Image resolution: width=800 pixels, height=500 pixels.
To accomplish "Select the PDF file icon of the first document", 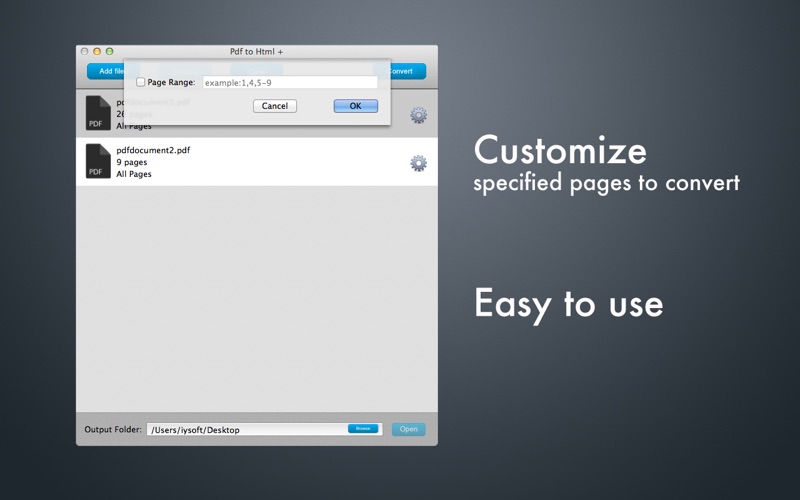I will click(x=98, y=113).
